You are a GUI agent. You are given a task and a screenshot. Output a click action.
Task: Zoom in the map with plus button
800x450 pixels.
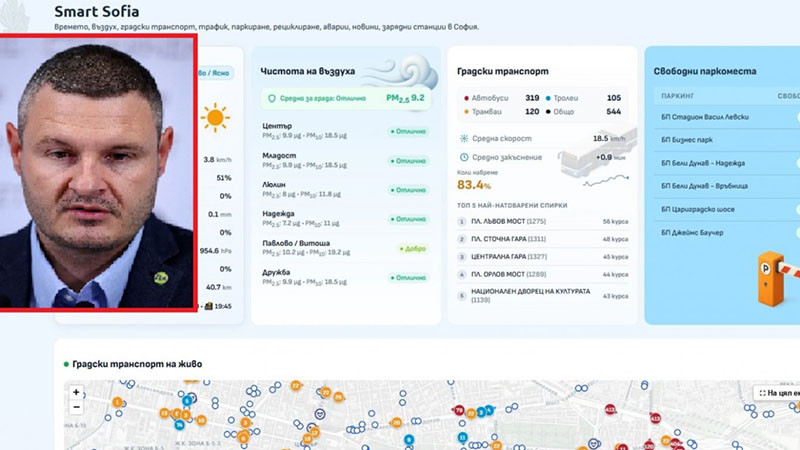pyautogui.click(x=76, y=392)
